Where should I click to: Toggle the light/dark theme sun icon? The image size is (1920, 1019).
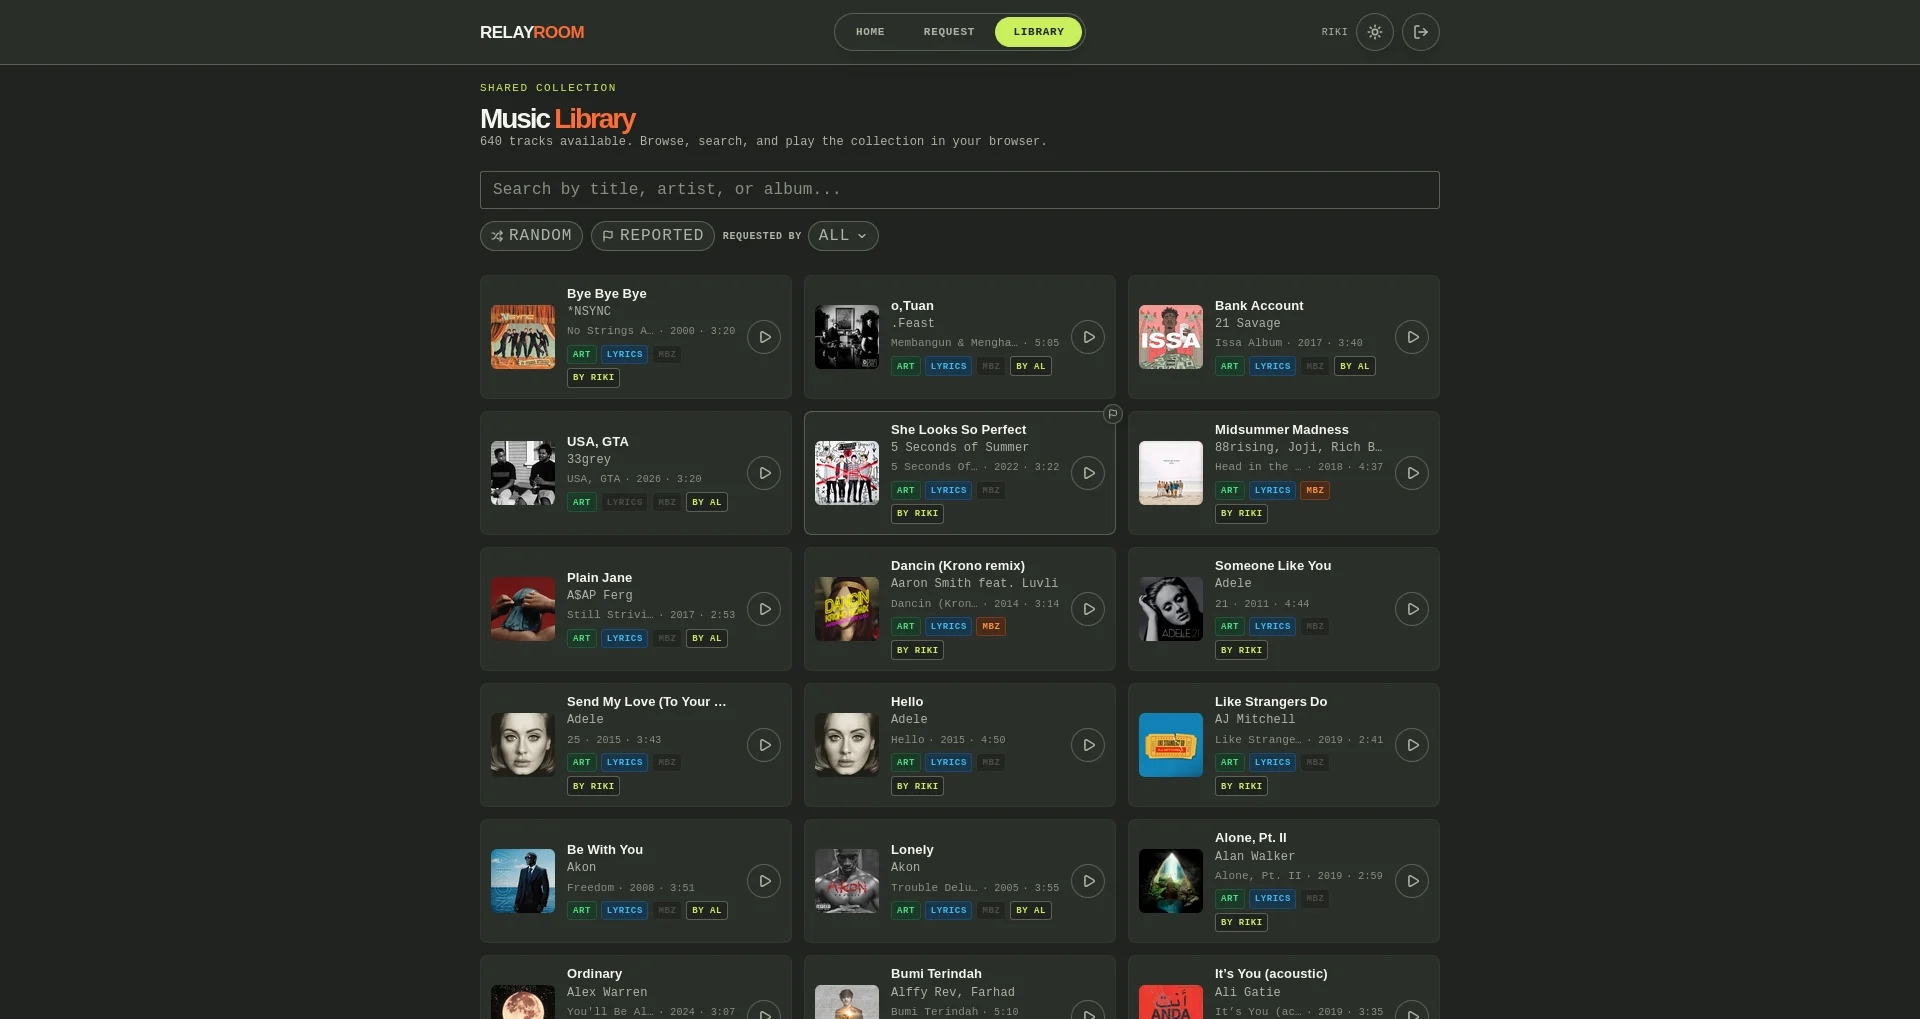[1375, 32]
